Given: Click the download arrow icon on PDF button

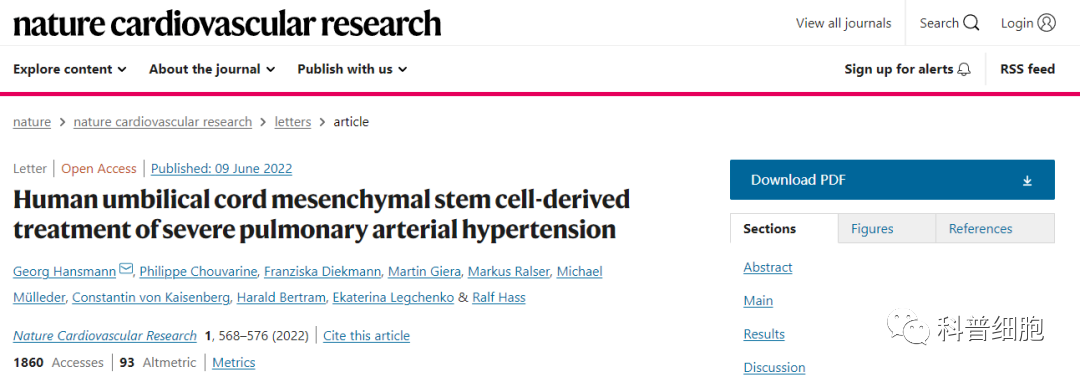Looking at the screenshot, I should coord(1027,181).
